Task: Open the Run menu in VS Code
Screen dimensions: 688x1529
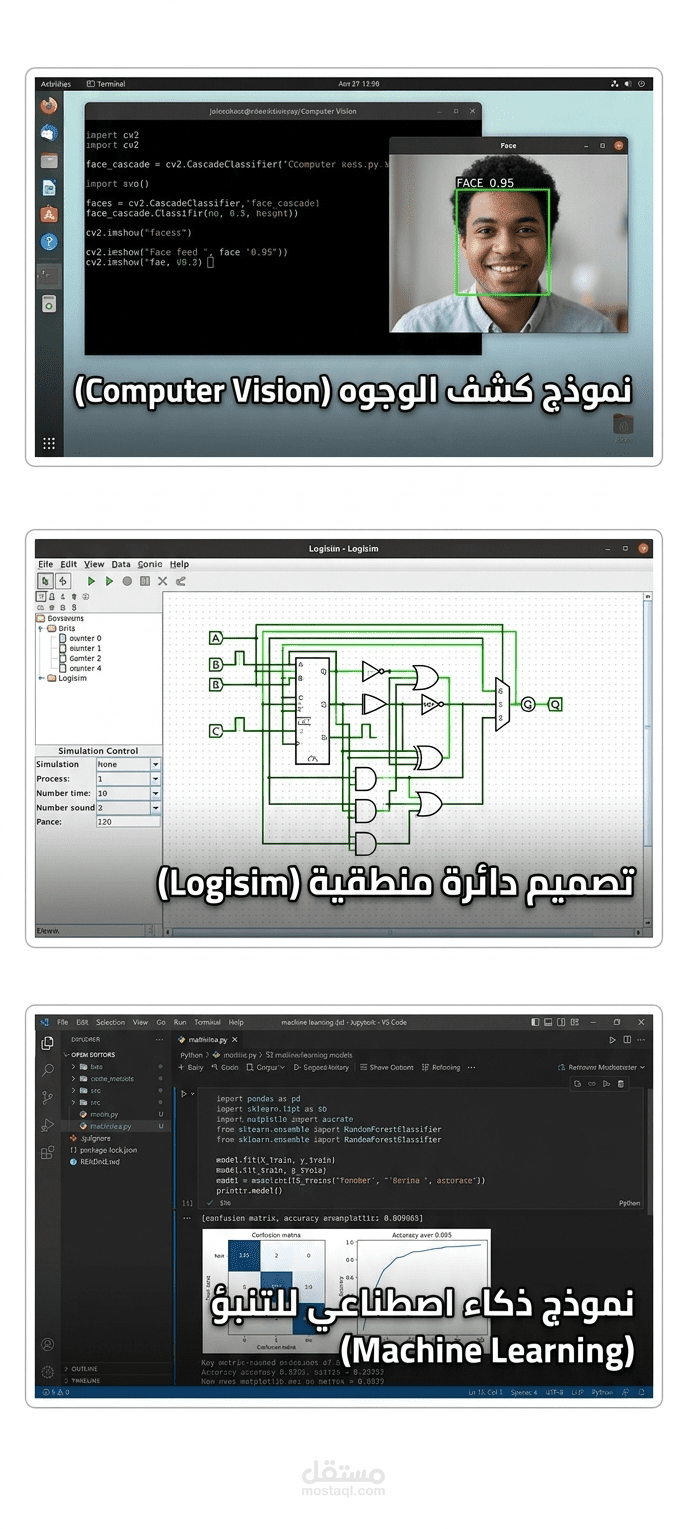Action: coord(180,1022)
